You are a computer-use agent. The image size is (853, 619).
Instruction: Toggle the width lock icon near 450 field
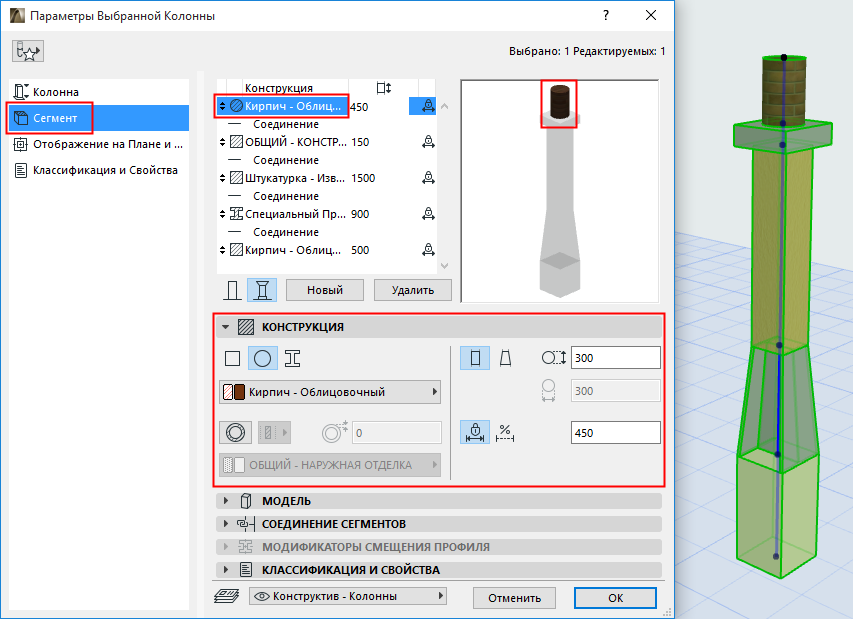coord(474,430)
